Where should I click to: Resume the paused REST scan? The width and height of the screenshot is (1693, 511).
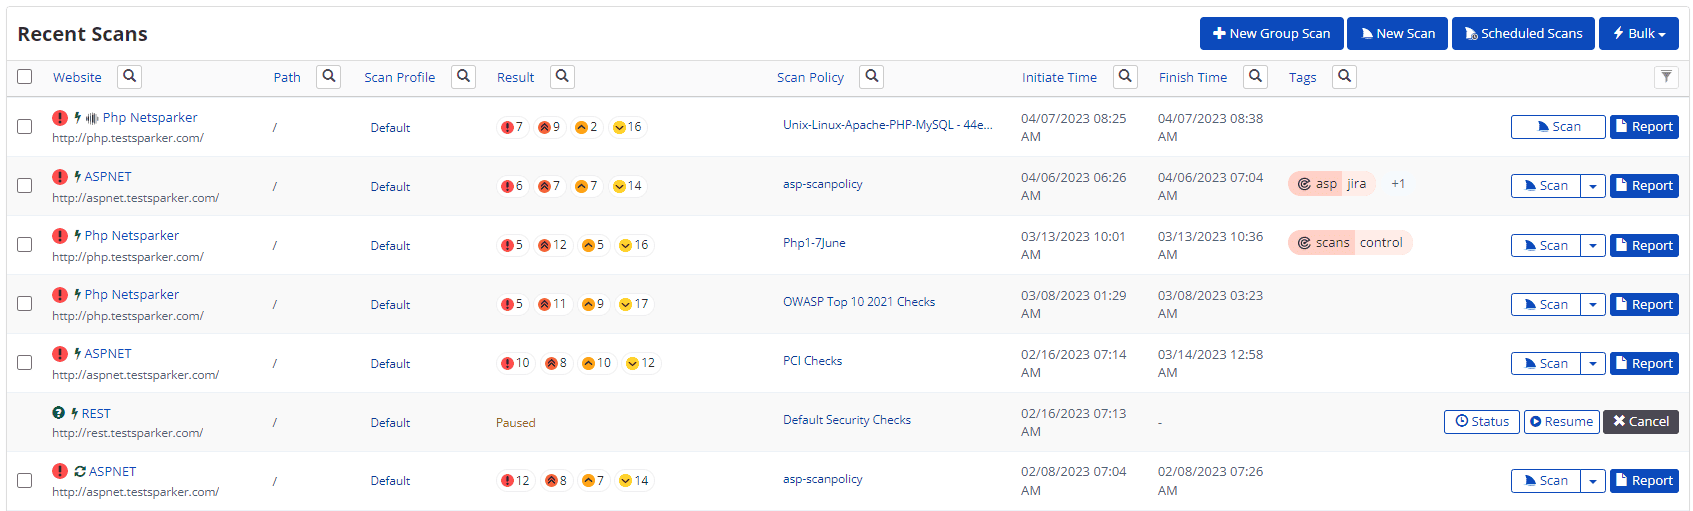click(1561, 422)
